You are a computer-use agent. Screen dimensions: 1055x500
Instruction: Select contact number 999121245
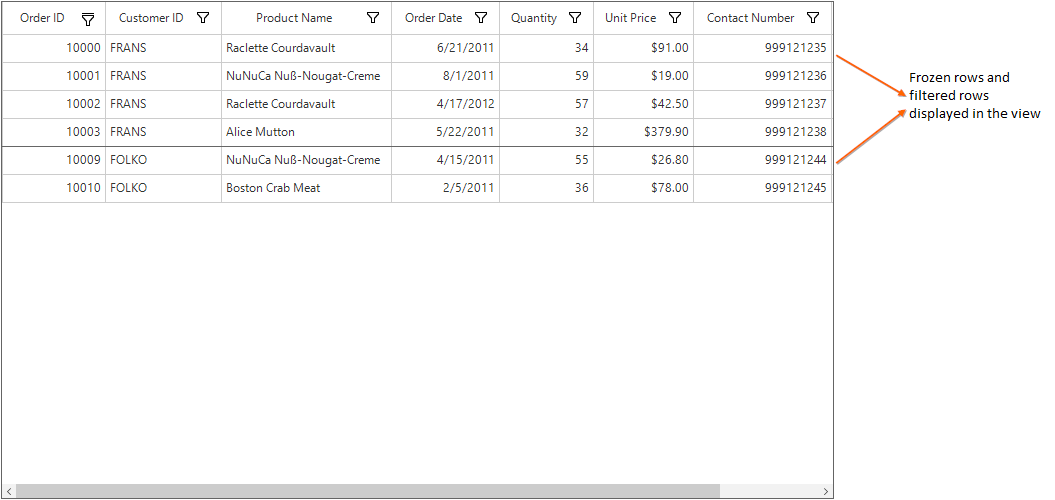763,188
